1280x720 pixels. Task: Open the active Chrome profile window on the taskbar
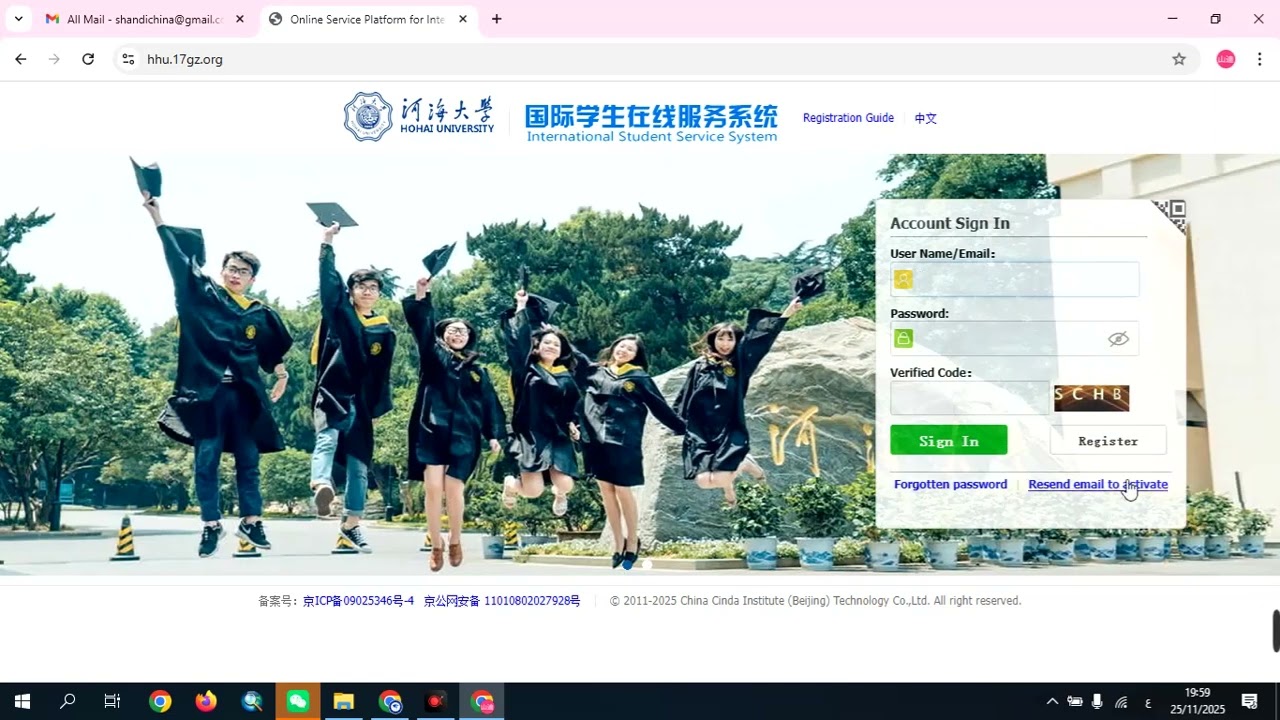(x=482, y=701)
